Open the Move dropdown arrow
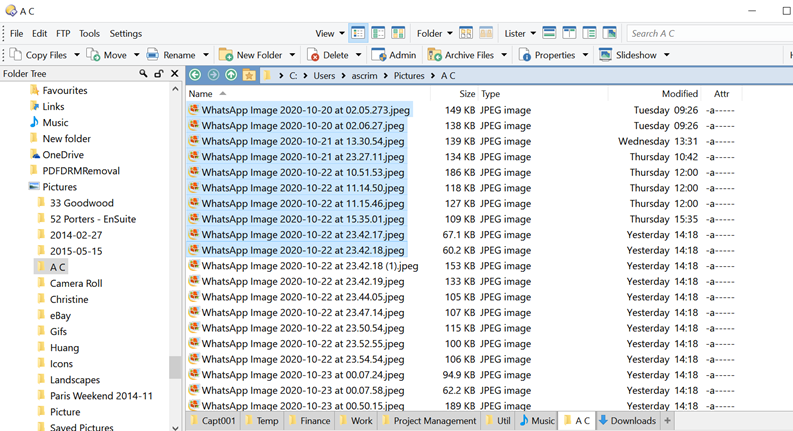Image resolution: width=793 pixels, height=431 pixels. (137, 55)
